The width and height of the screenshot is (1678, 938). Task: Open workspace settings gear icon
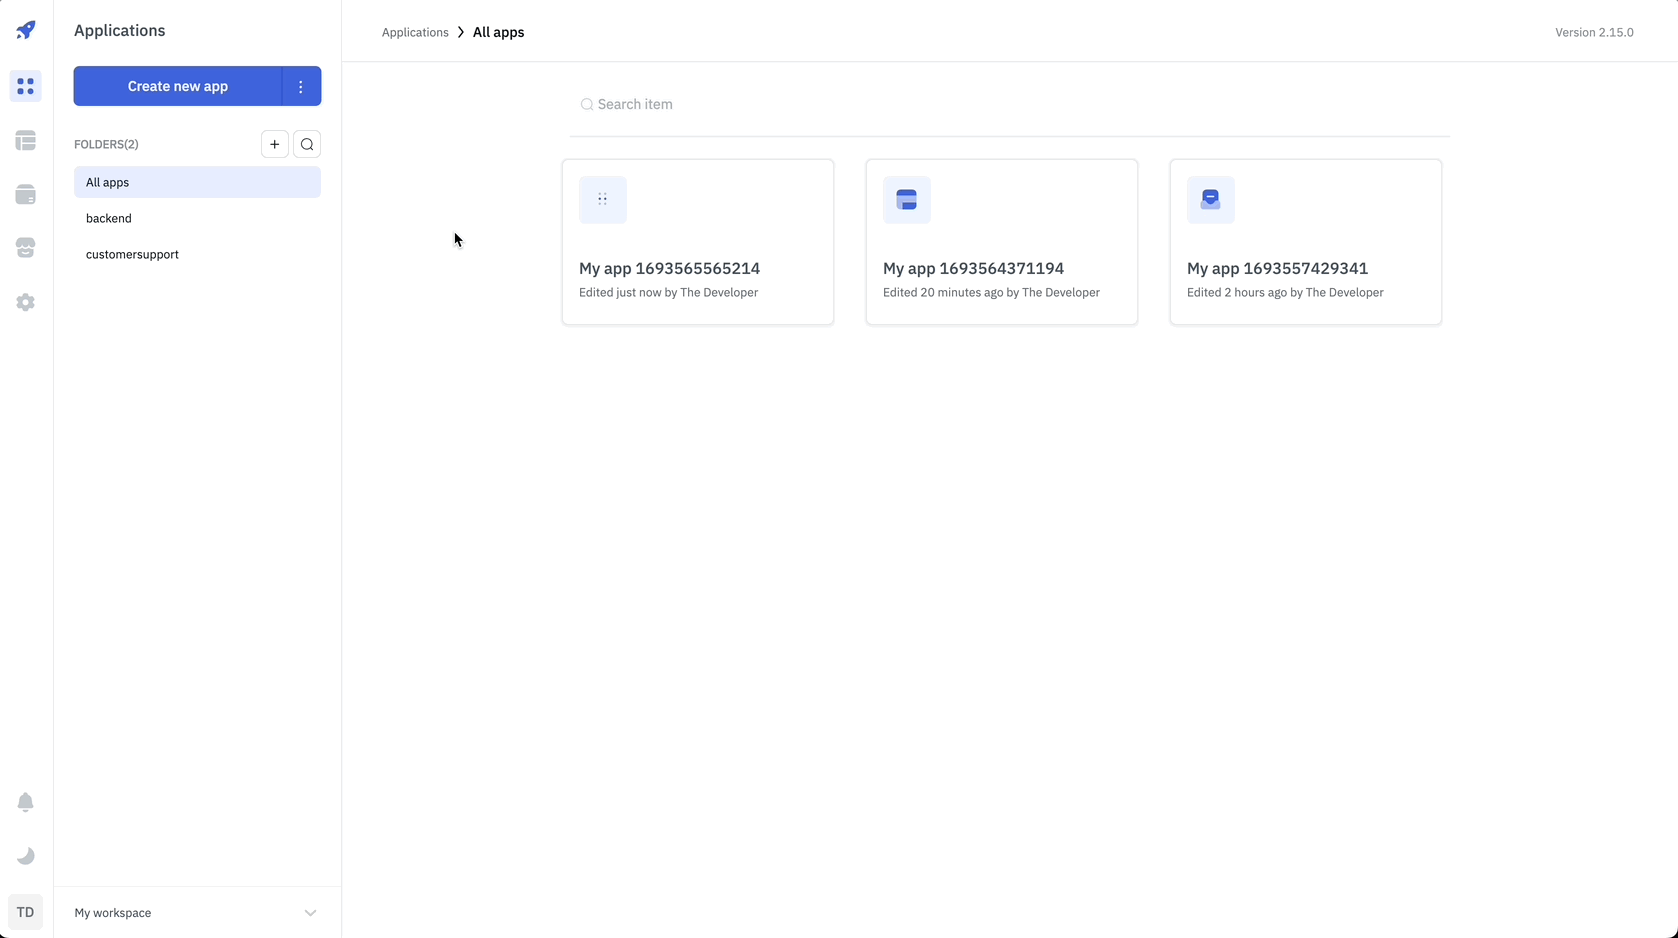(26, 302)
